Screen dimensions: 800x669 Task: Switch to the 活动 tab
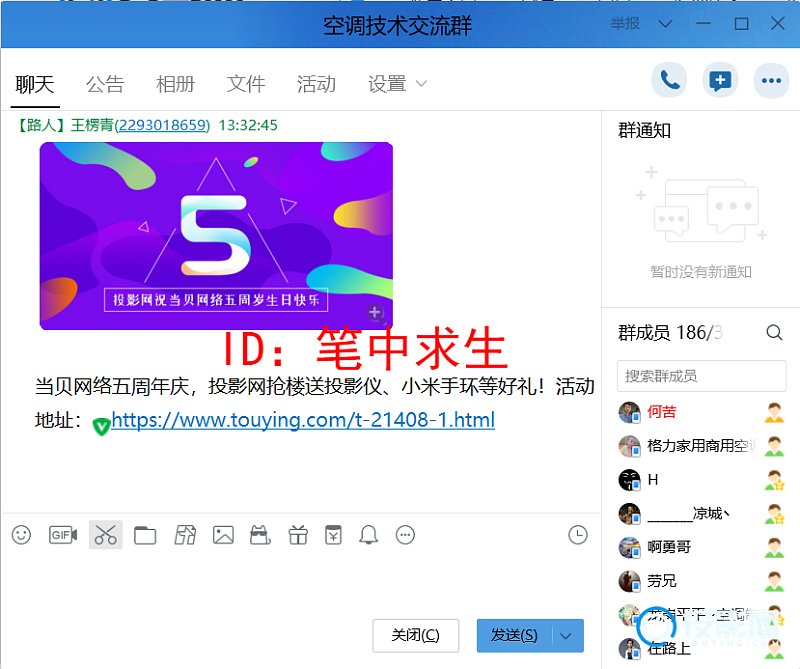pos(316,84)
